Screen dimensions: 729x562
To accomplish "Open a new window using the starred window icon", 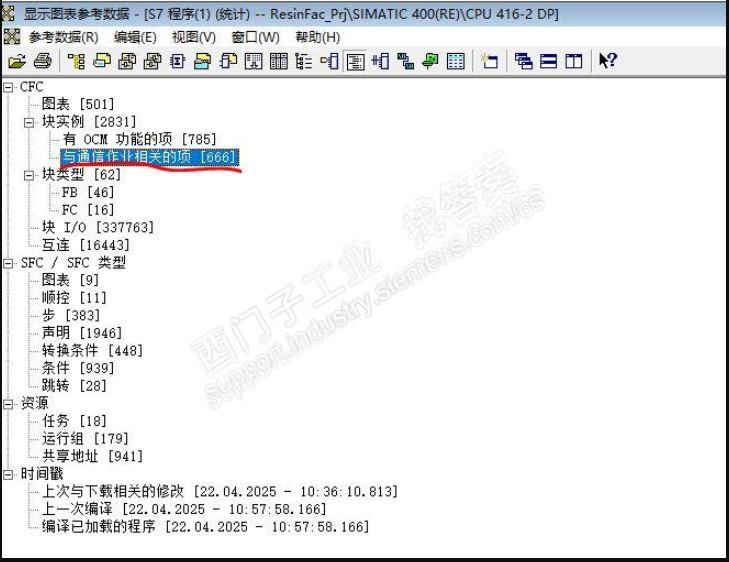I will (489, 61).
